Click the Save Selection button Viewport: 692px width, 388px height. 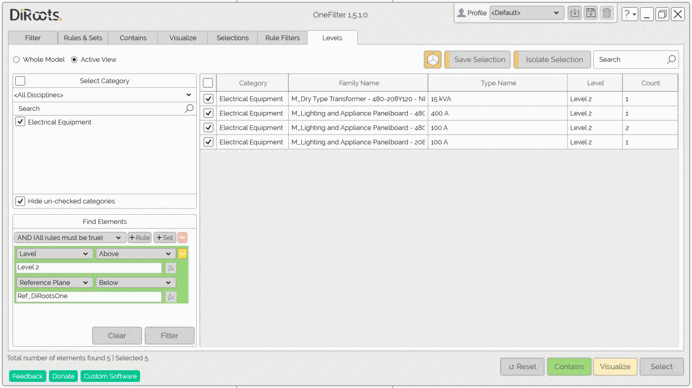[477, 60]
